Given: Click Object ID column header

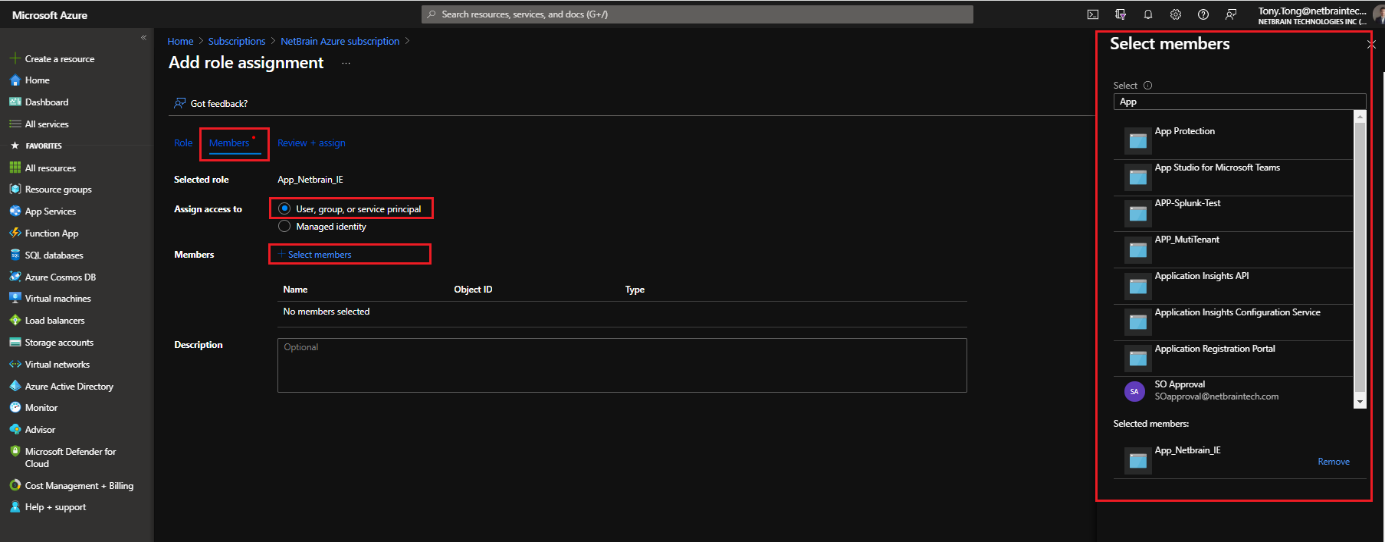Looking at the screenshot, I should [473, 290].
